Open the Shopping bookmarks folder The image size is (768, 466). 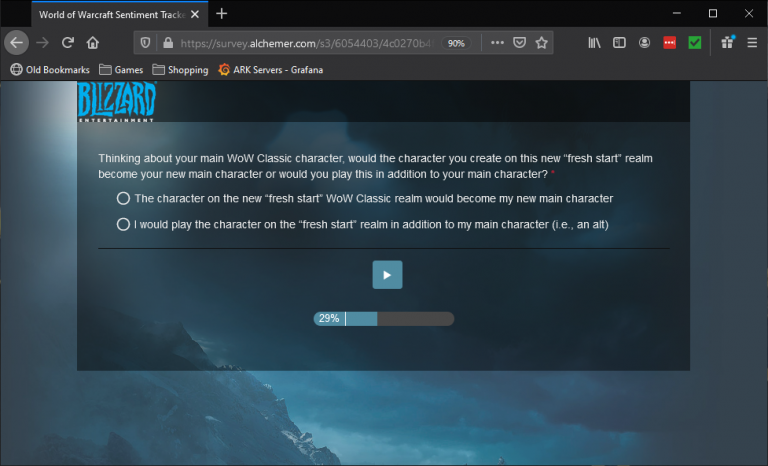(x=180, y=70)
